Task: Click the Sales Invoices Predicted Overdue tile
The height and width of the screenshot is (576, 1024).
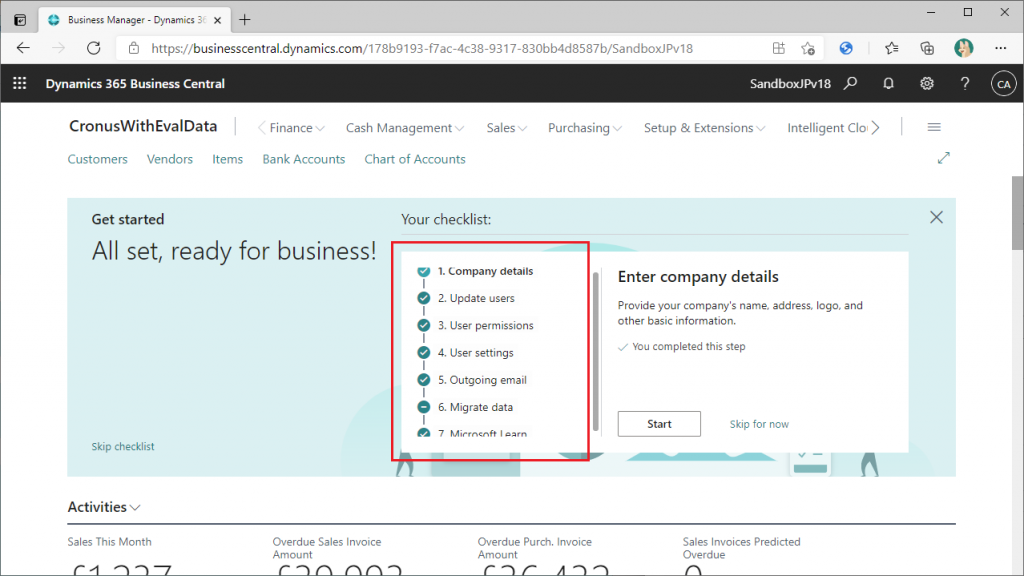Action: [741, 556]
